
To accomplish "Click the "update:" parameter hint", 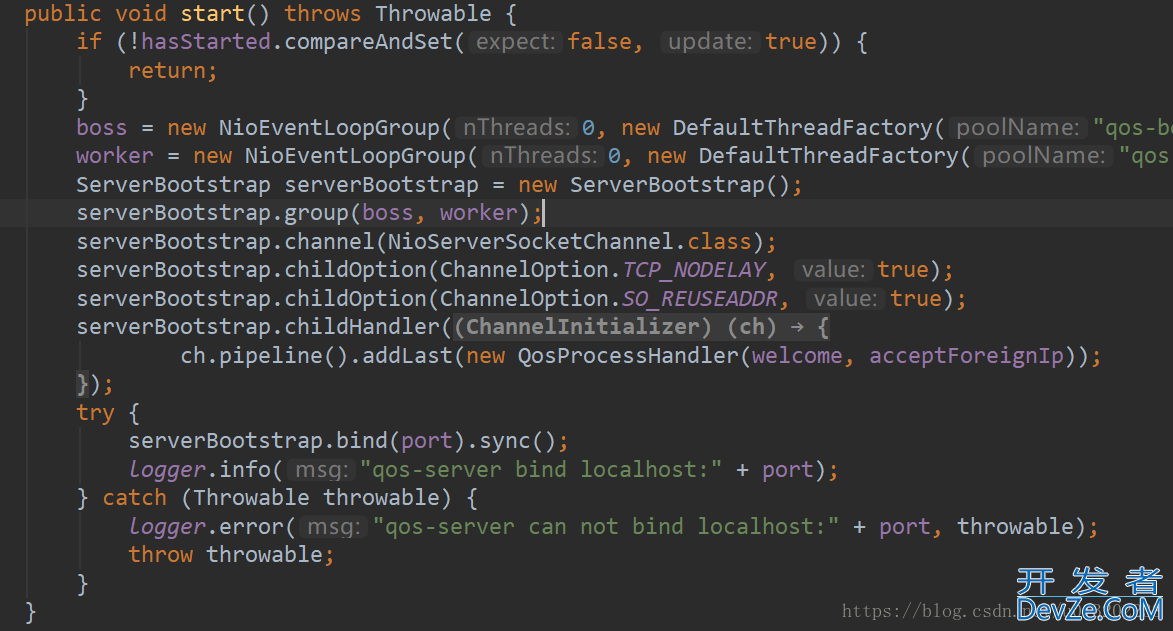I will click(710, 42).
